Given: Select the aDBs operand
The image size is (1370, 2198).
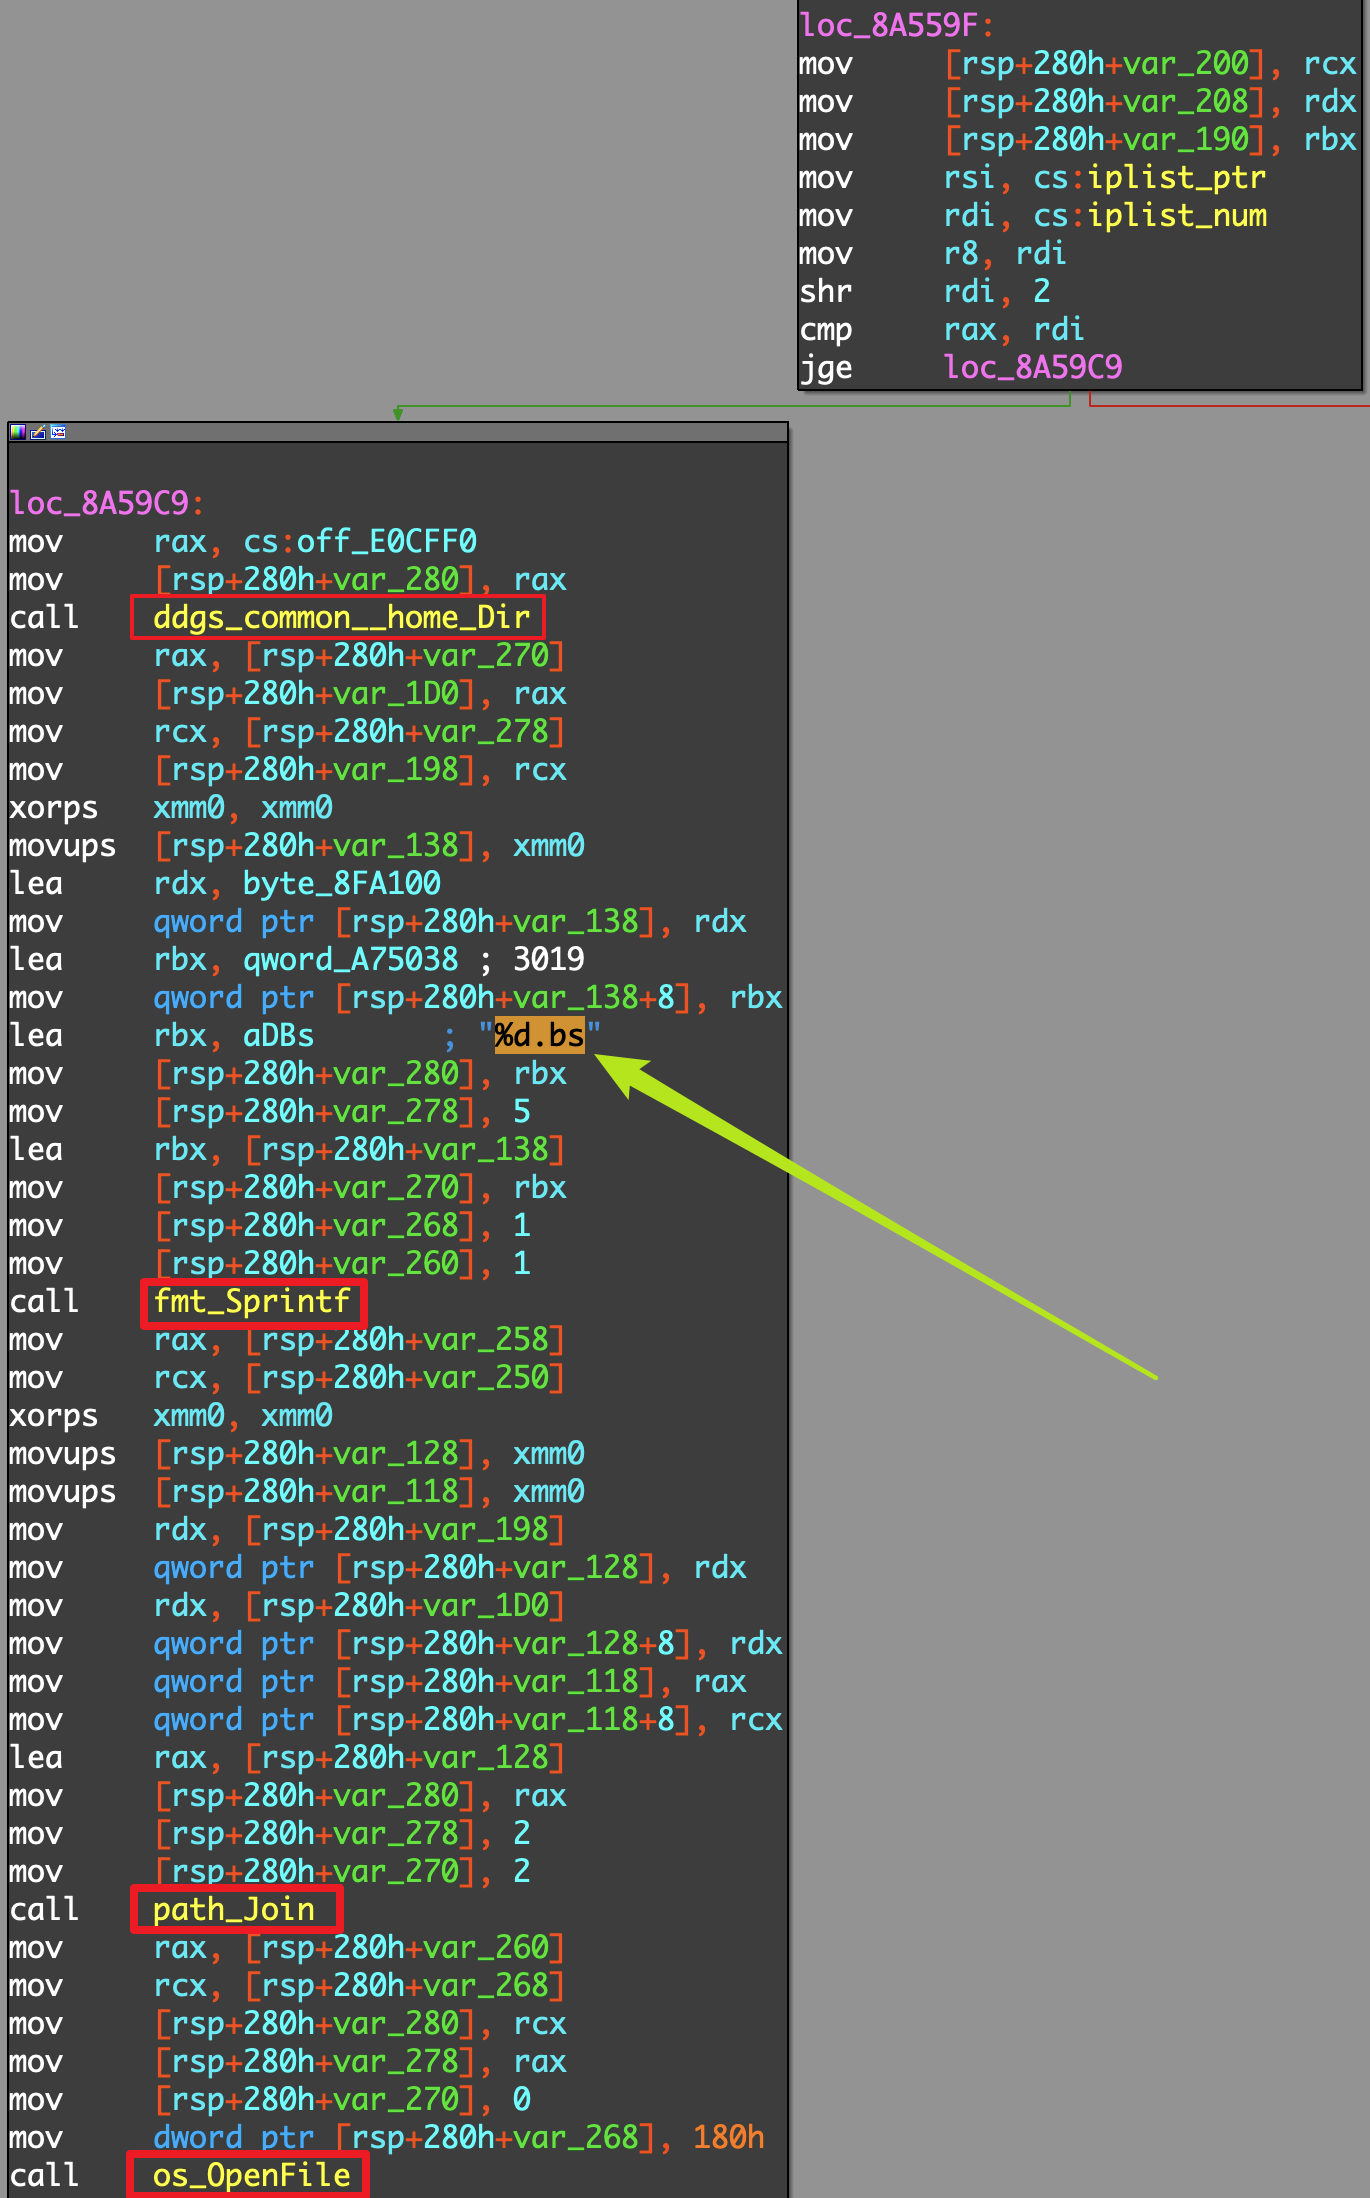Looking at the screenshot, I should tap(278, 1035).
